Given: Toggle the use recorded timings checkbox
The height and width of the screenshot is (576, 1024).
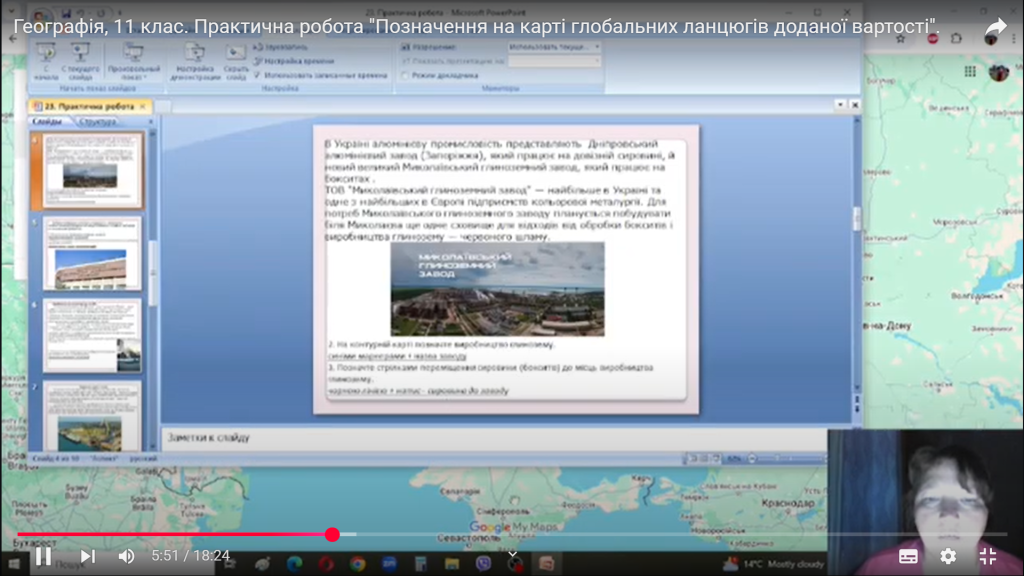Looking at the screenshot, I should [257, 75].
